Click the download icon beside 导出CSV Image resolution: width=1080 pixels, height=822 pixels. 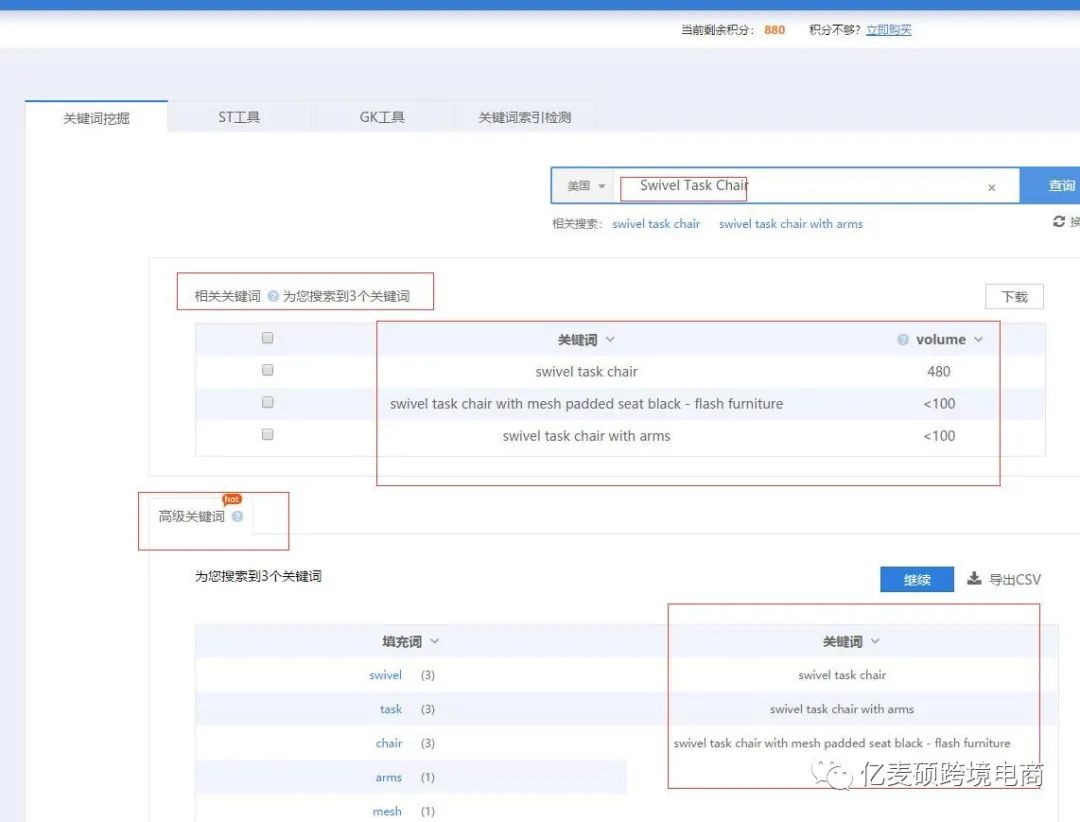pos(974,579)
